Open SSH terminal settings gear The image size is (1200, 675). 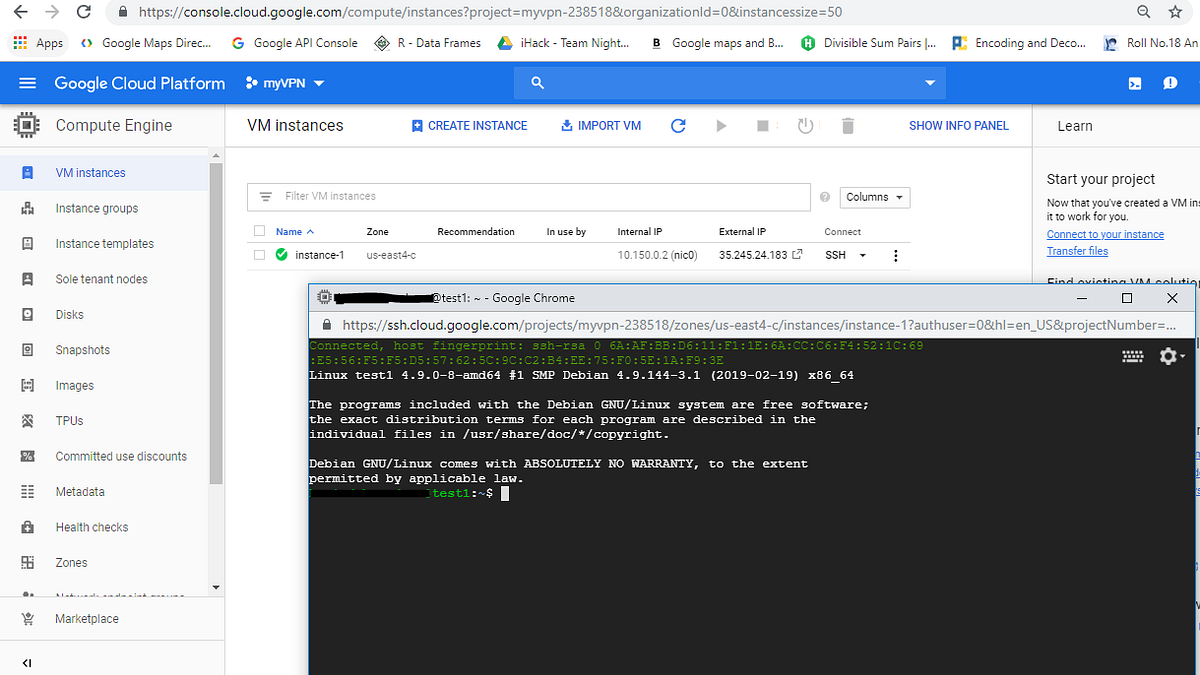1170,355
